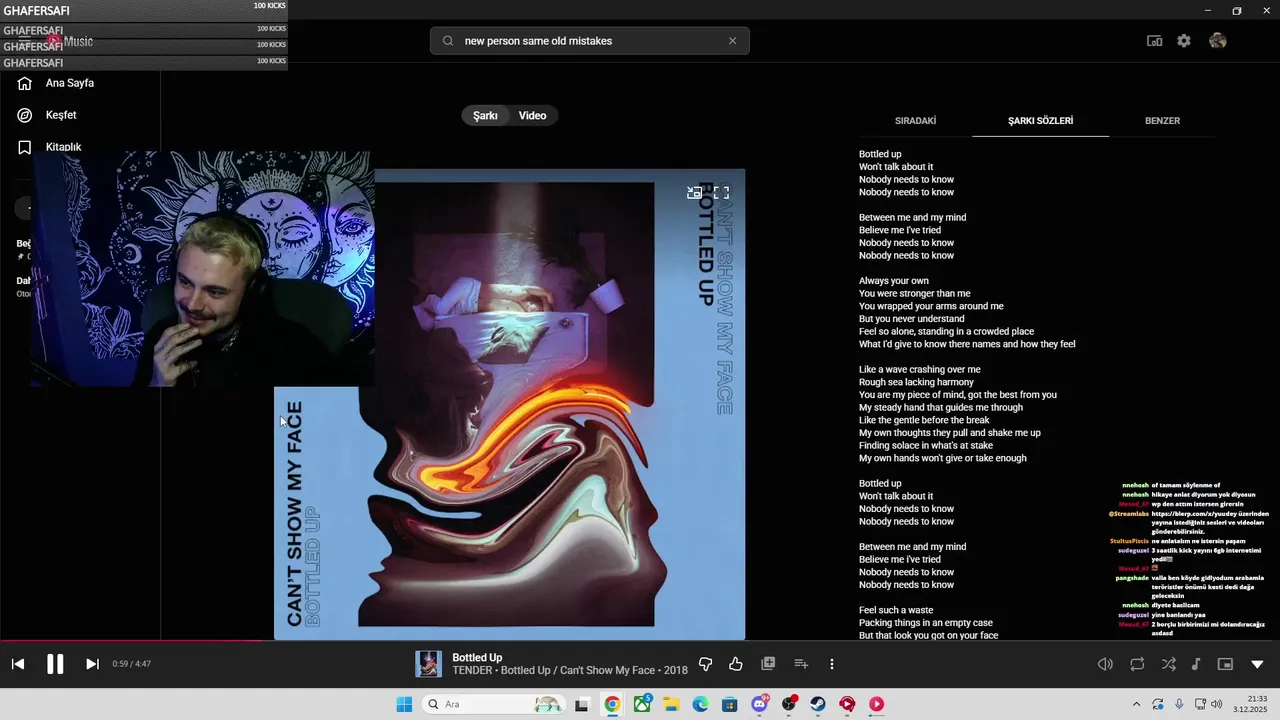Click lyric line 'Always your own'
The image size is (1280, 720).
pos(894,281)
